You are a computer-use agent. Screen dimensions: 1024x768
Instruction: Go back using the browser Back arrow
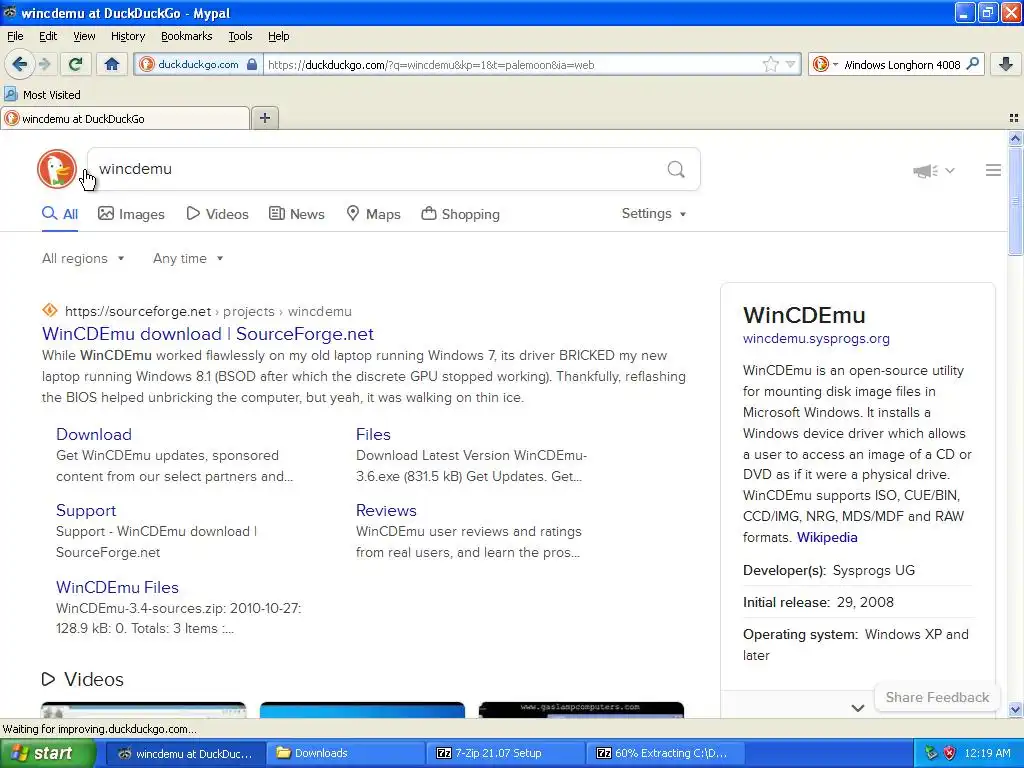19,64
